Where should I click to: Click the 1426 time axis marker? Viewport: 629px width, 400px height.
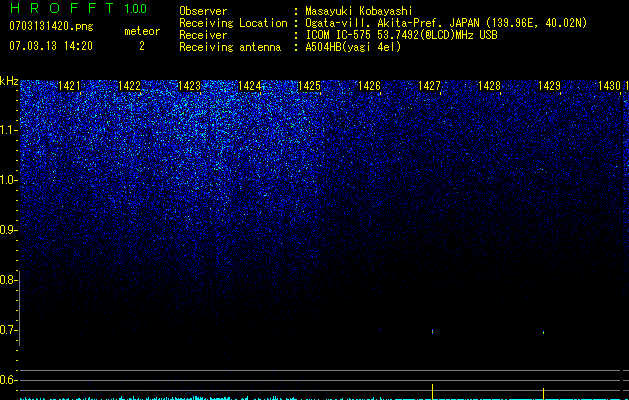pyautogui.click(x=369, y=86)
